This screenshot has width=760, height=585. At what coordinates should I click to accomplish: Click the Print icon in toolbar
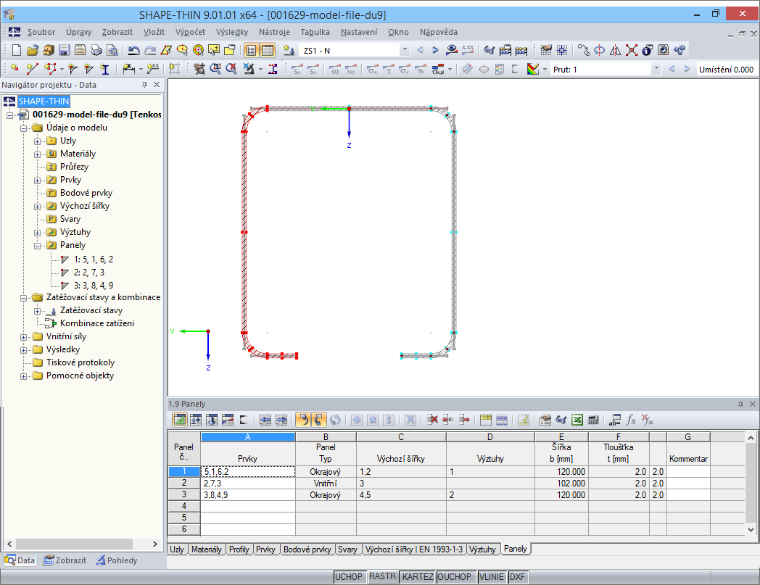(96, 50)
